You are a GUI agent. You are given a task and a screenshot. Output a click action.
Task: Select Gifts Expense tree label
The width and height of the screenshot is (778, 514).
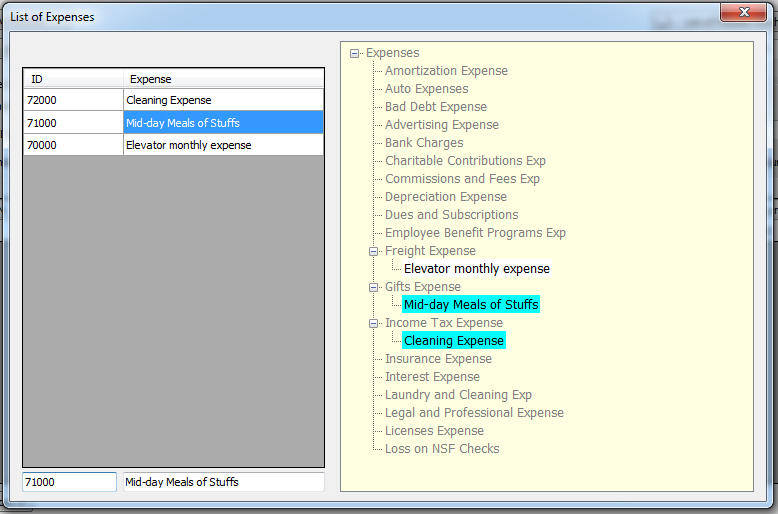[x=423, y=287]
